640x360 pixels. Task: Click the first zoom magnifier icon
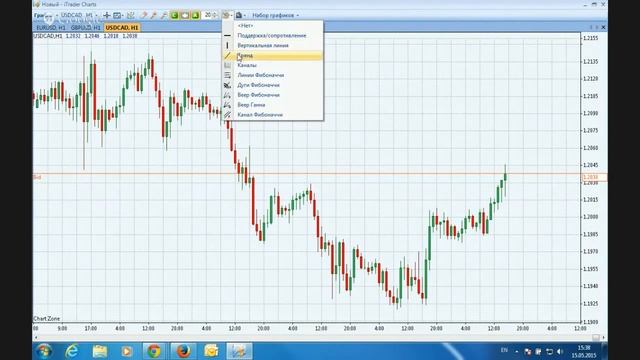(144, 16)
